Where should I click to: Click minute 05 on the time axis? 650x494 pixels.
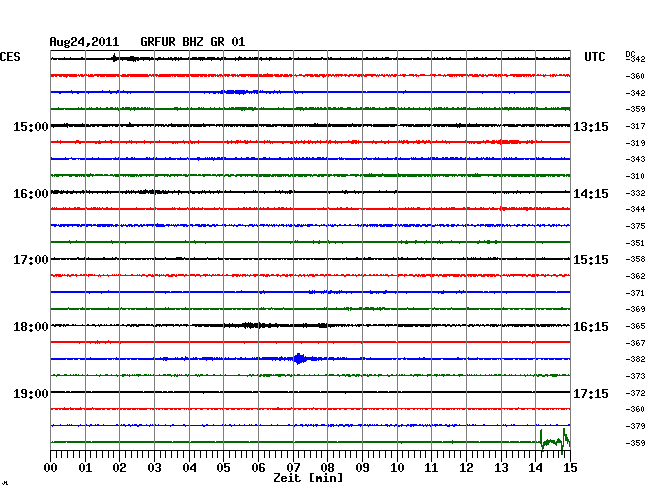click(223, 468)
